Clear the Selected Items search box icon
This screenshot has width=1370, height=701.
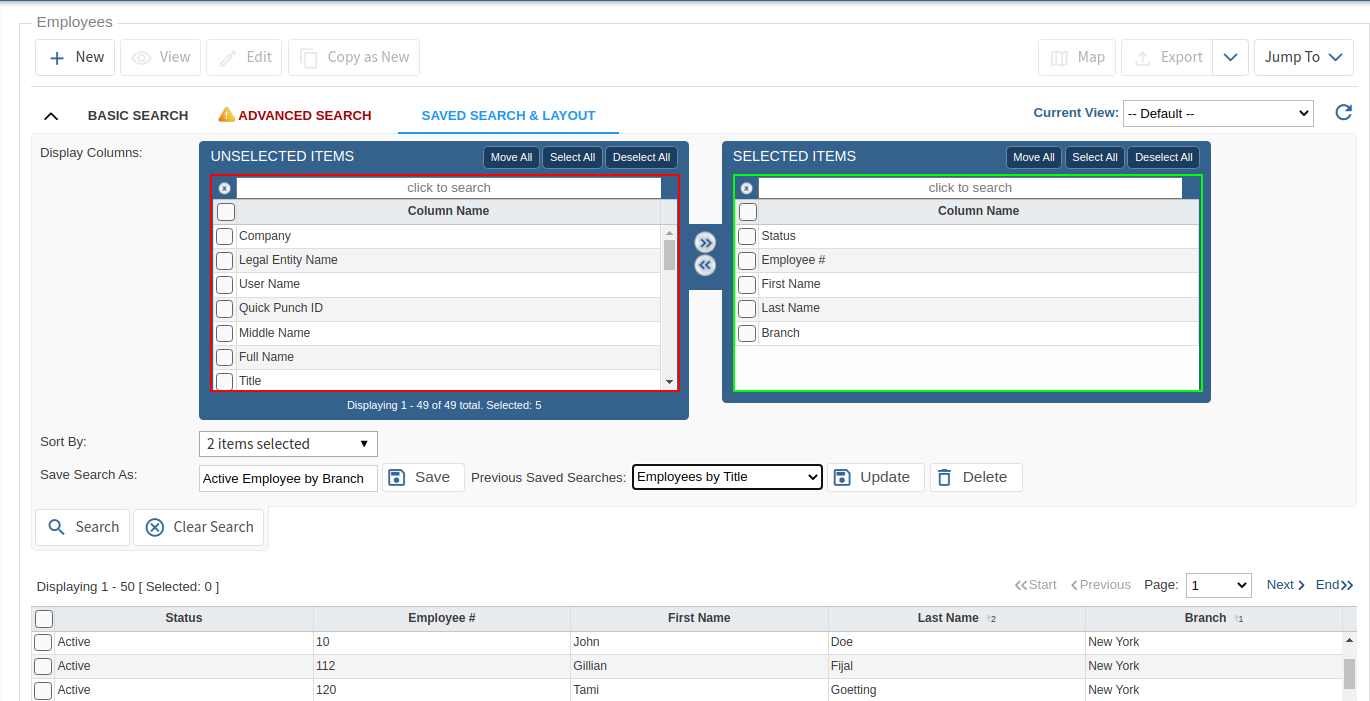(x=746, y=188)
